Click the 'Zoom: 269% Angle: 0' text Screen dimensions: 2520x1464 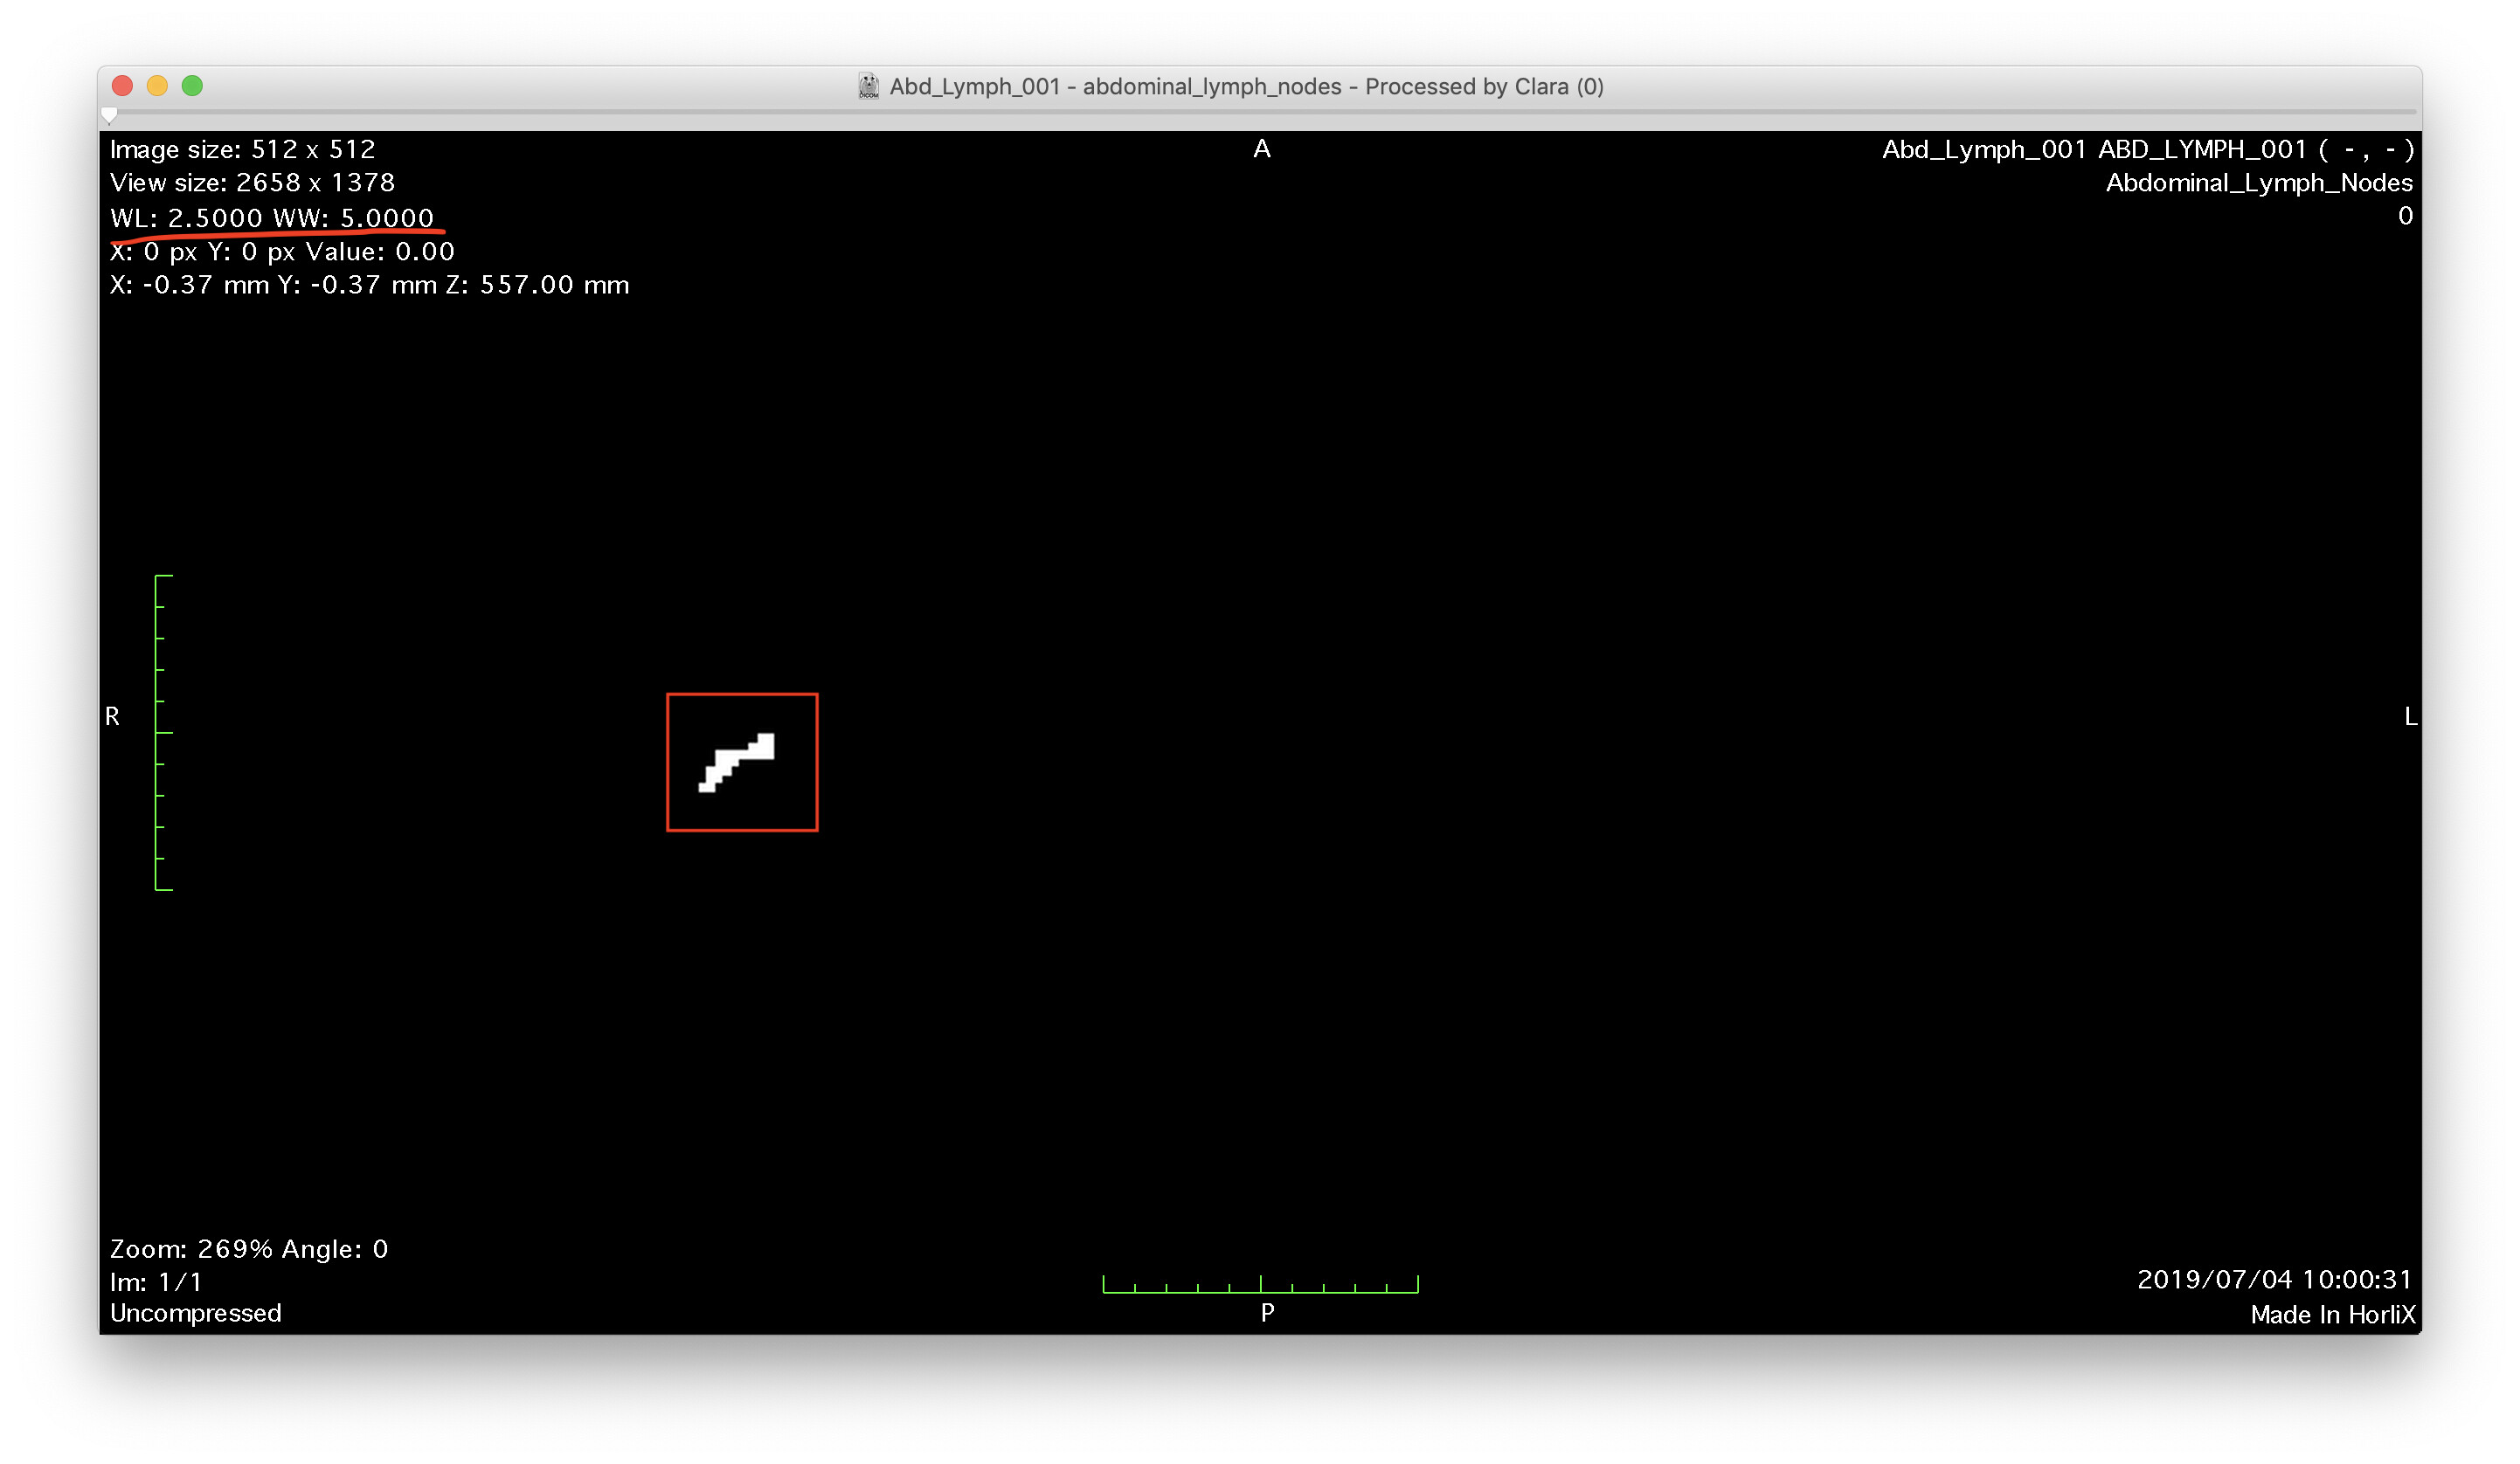(x=249, y=1249)
